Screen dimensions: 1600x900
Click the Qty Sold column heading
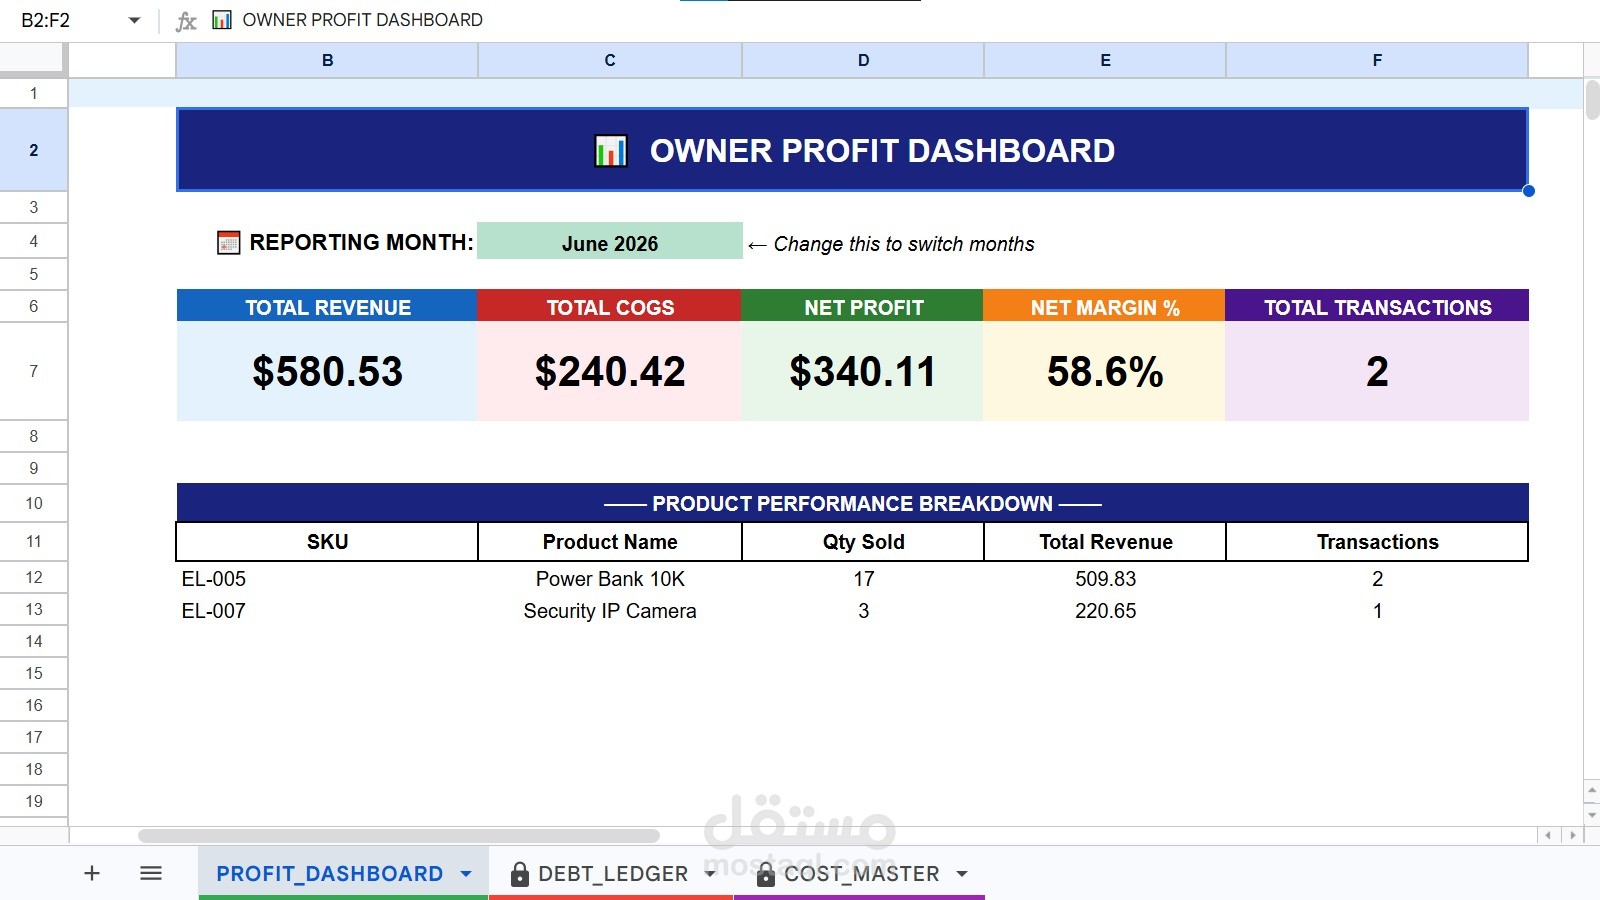pyautogui.click(x=863, y=541)
